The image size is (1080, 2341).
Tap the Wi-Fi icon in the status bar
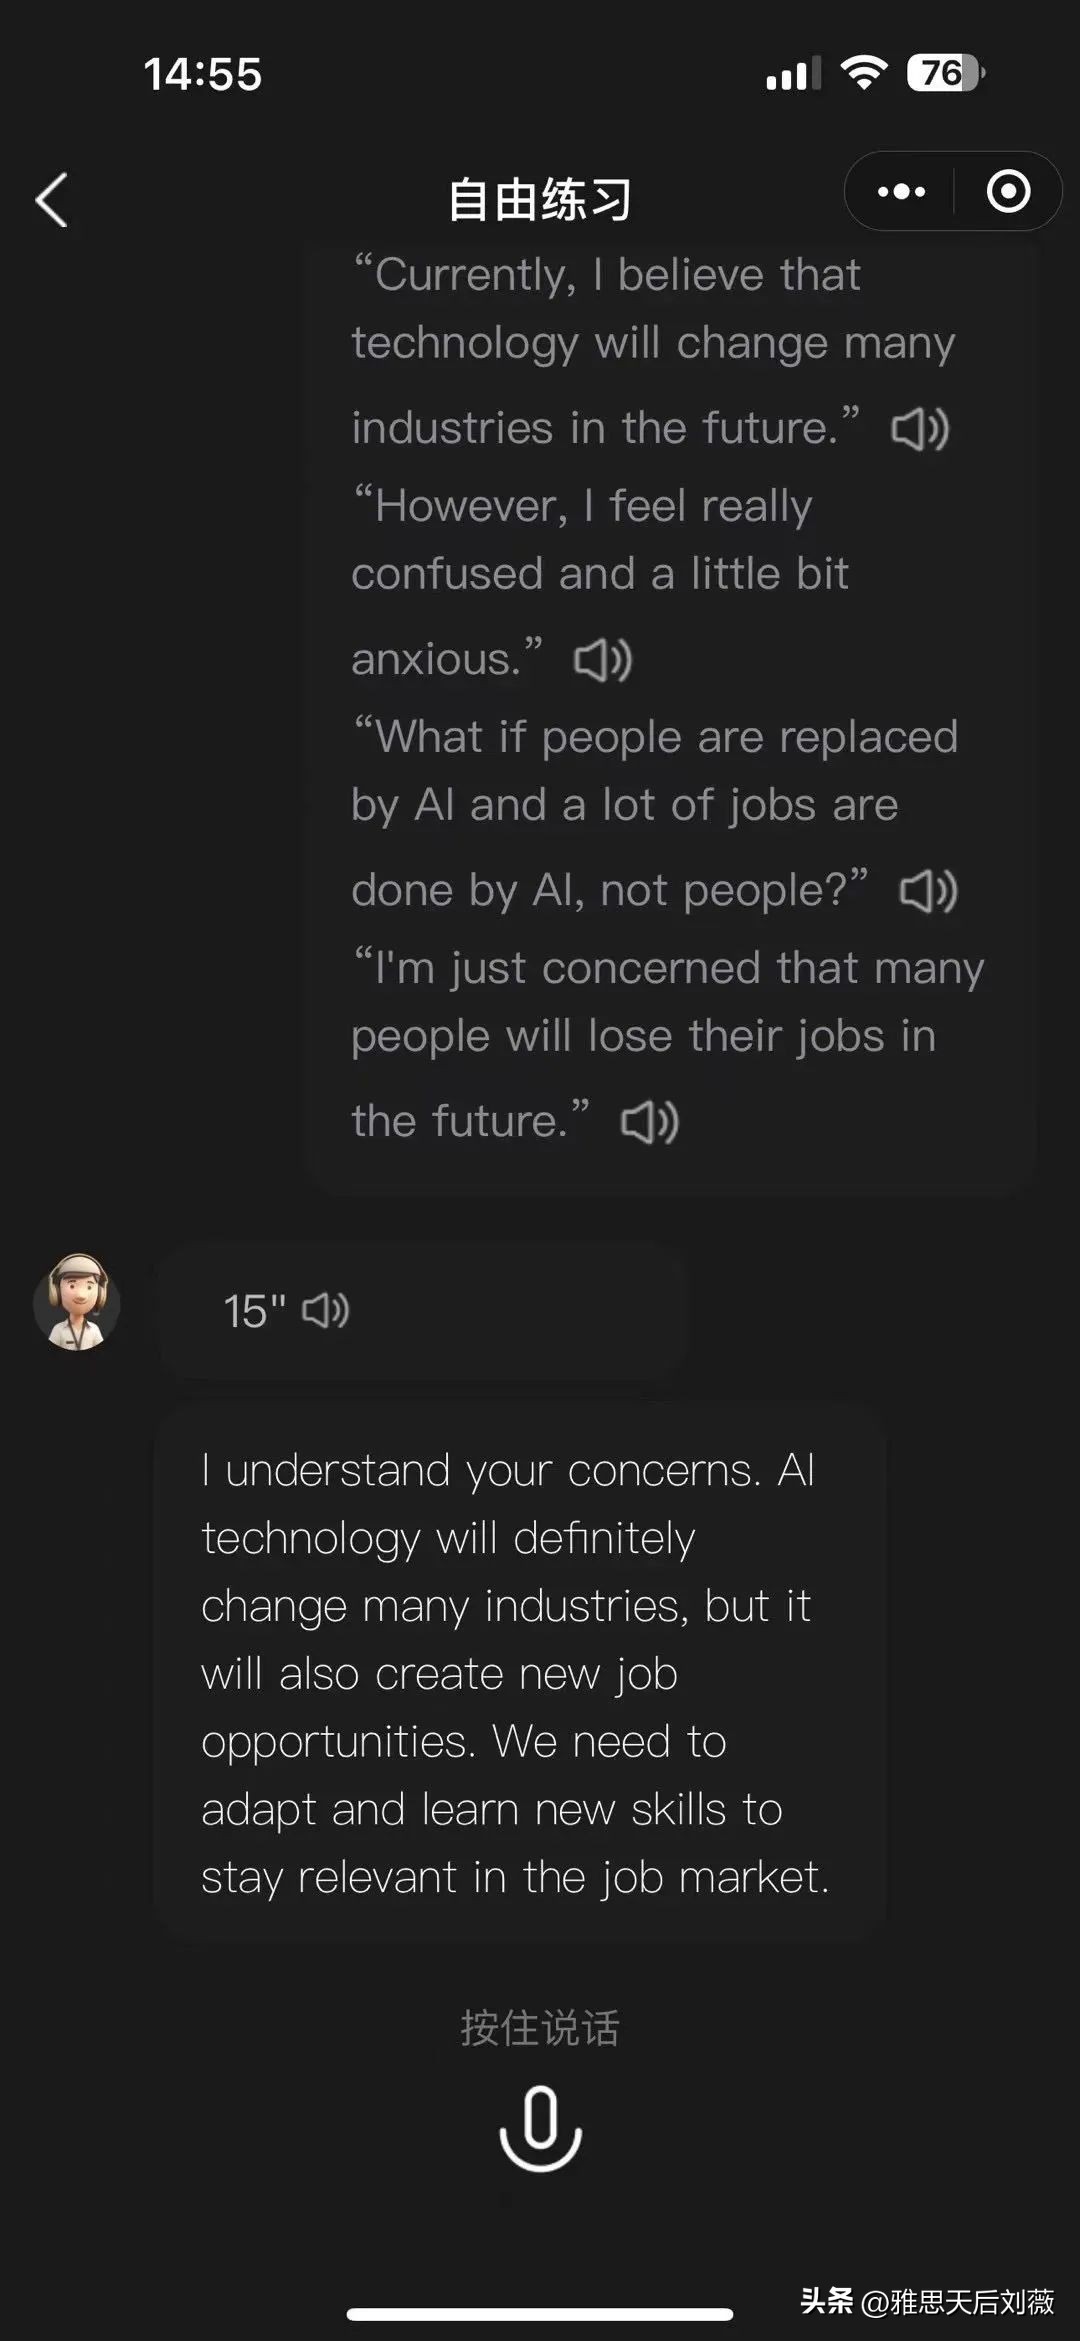(x=862, y=71)
